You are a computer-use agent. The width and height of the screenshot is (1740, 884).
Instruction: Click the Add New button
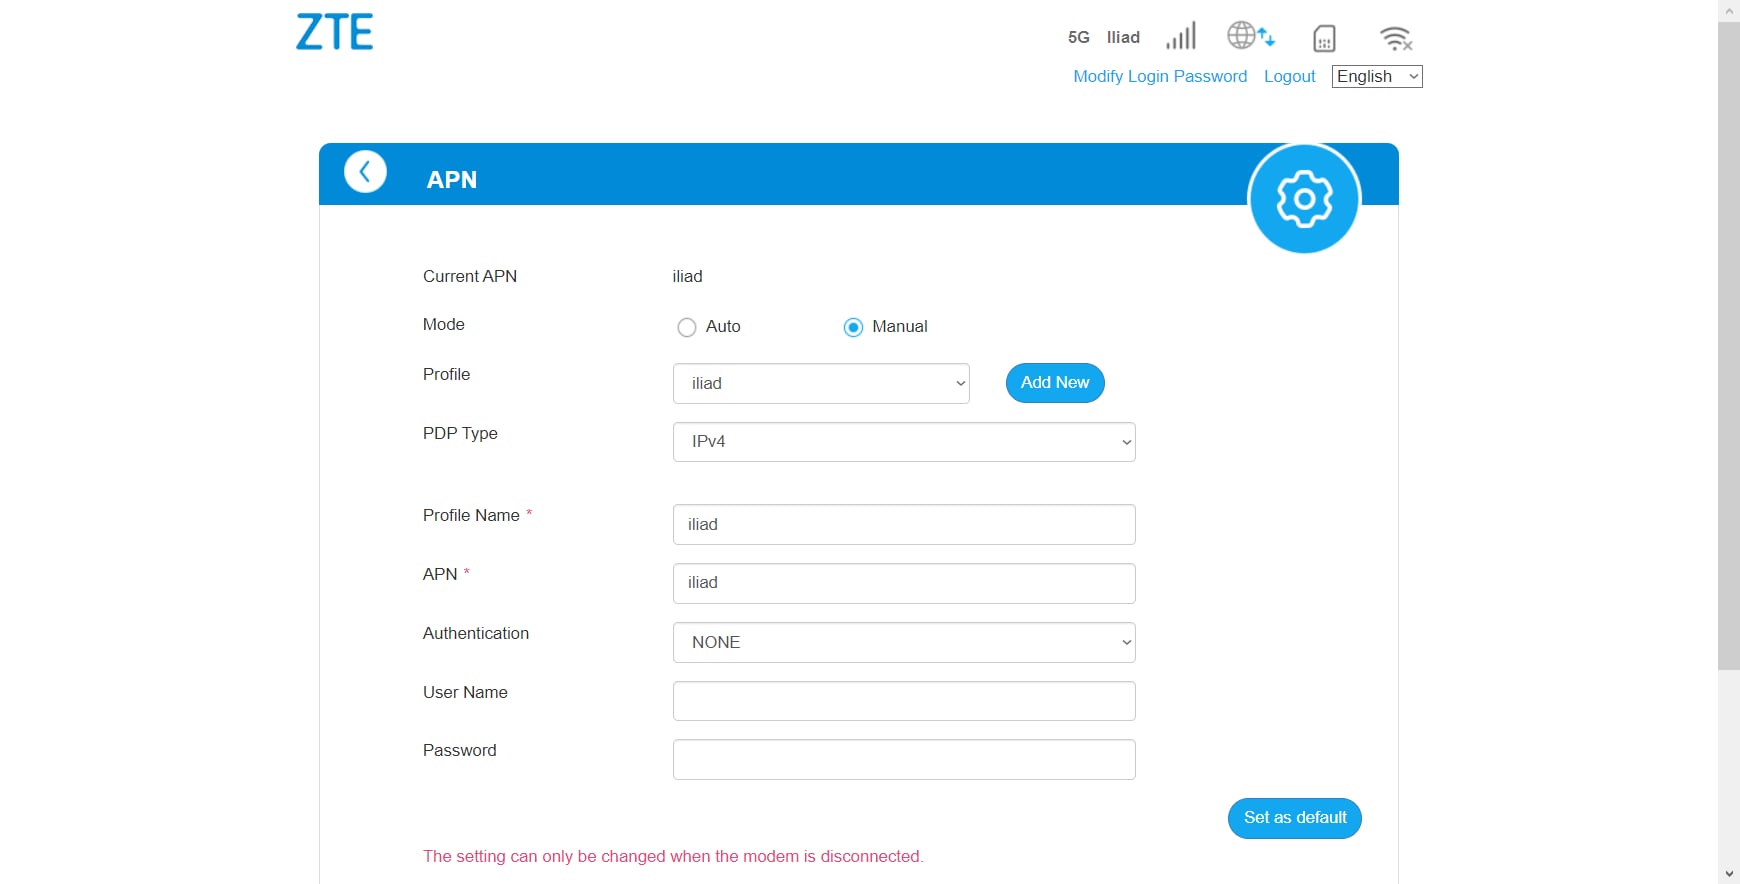coord(1055,383)
